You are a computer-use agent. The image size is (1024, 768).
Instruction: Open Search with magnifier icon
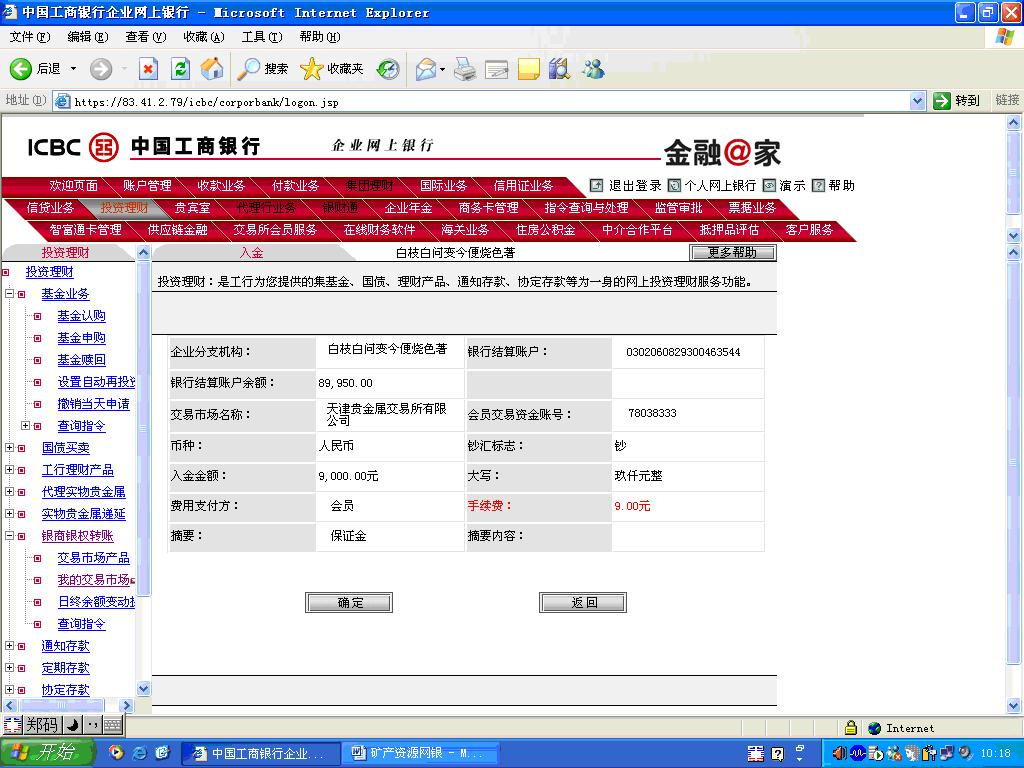[x=248, y=69]
